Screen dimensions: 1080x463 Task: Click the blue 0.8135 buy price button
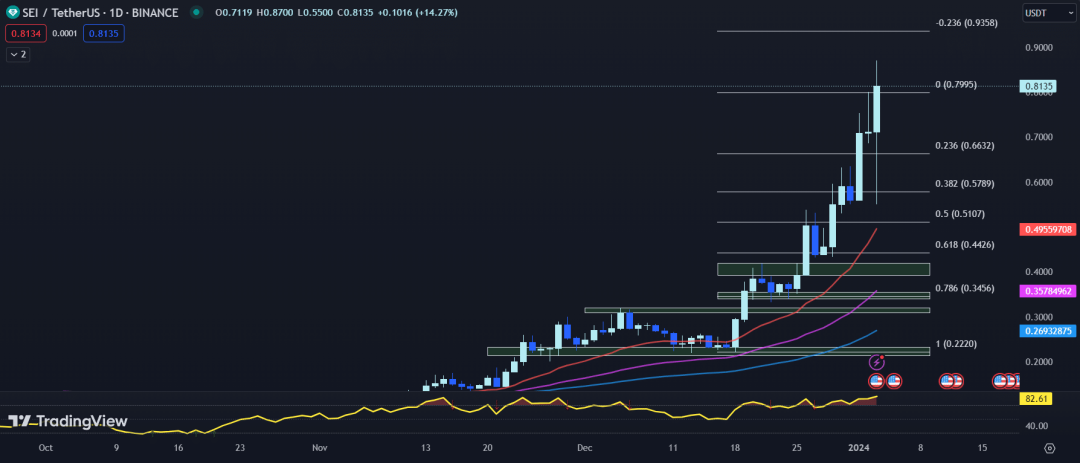coord(103,33)
